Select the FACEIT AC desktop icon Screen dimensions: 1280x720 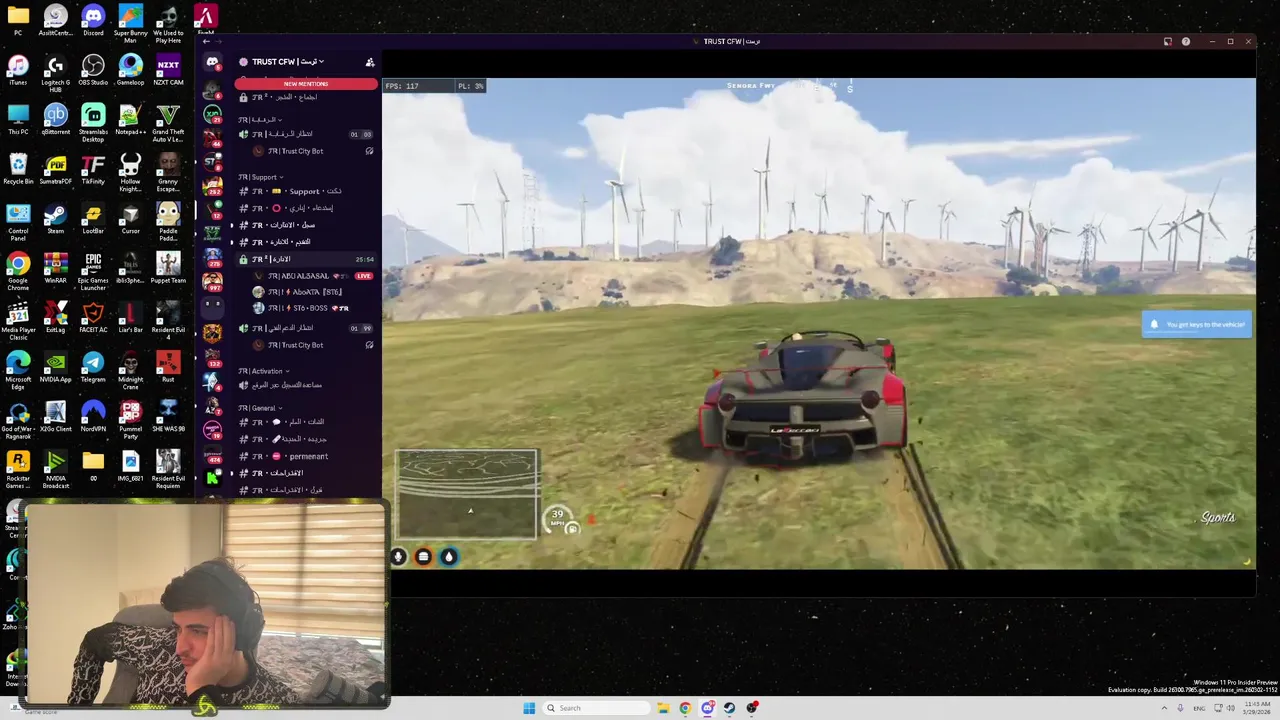tap(93, 317)
